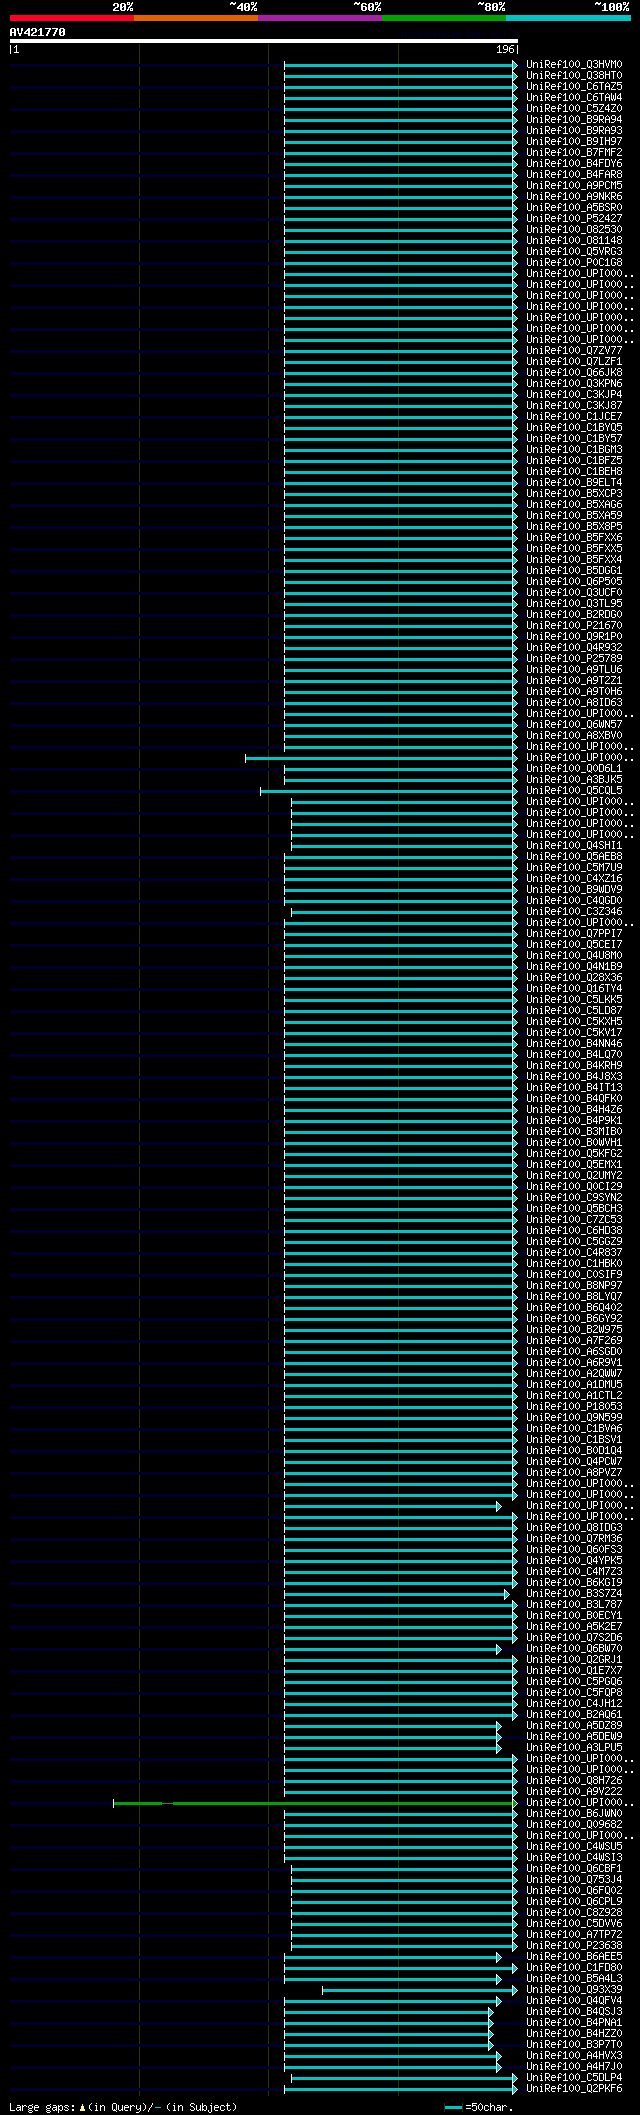Viewport: 640px width, 2115px height.
Task: Click the purple ~60% identity legend segment
Action: point(320,18)
